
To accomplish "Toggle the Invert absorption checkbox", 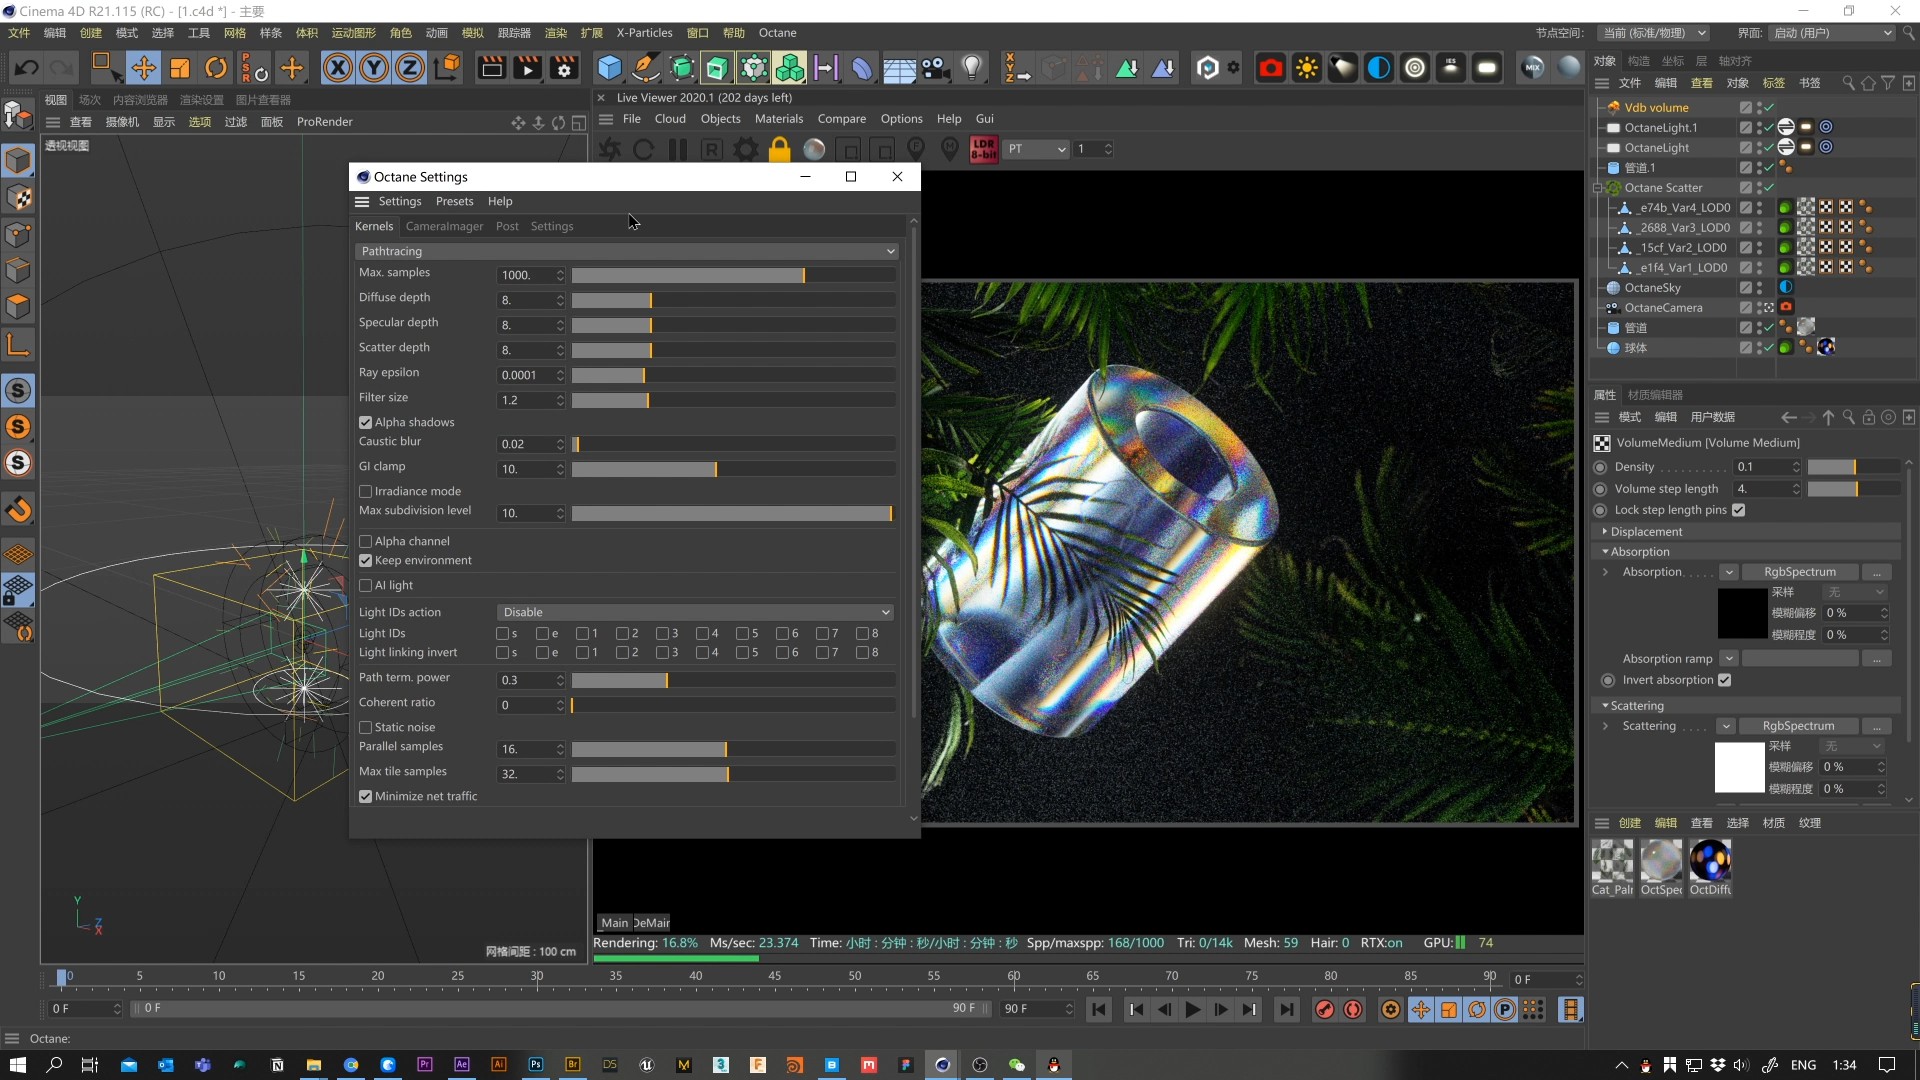I will [1724, 680].
